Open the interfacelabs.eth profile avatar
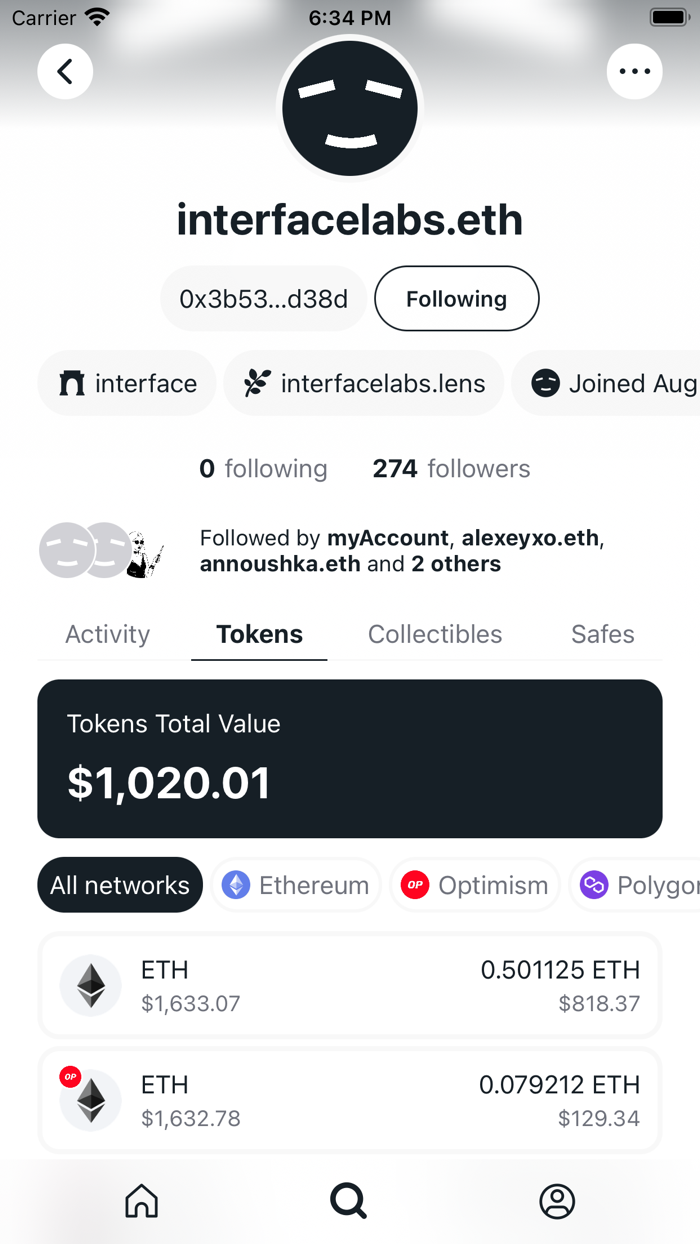Screen dimensions: 700x1244 [349, 108]
